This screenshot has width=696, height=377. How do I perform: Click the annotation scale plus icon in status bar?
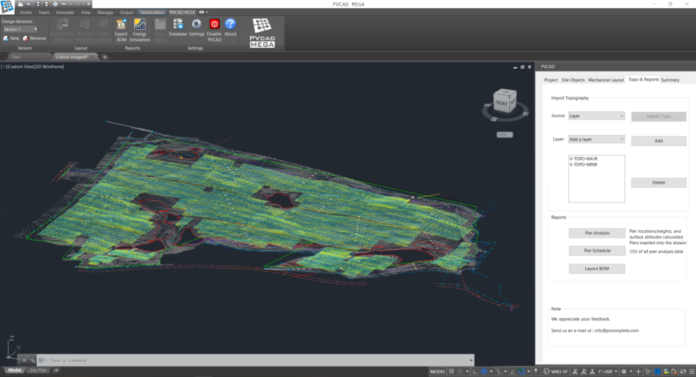click(638, 372)
